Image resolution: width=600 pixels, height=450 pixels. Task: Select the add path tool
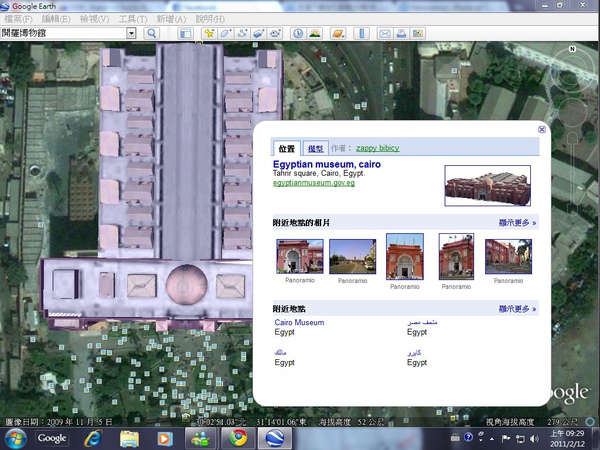click(242, 33)
